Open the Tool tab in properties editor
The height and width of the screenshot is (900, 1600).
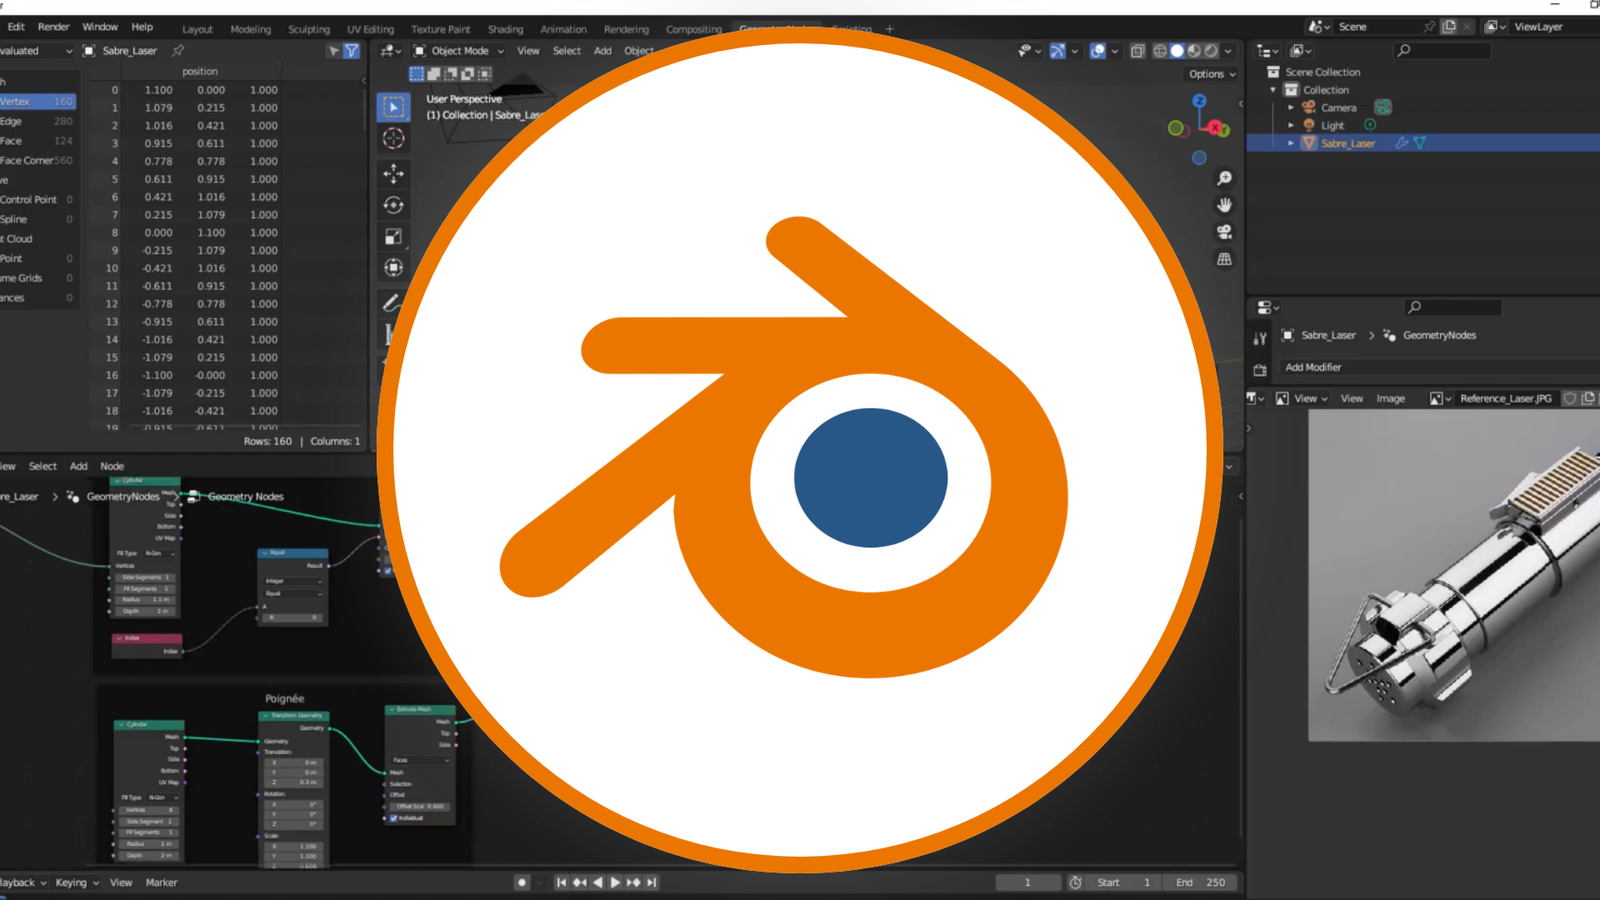coord(1260,339)
